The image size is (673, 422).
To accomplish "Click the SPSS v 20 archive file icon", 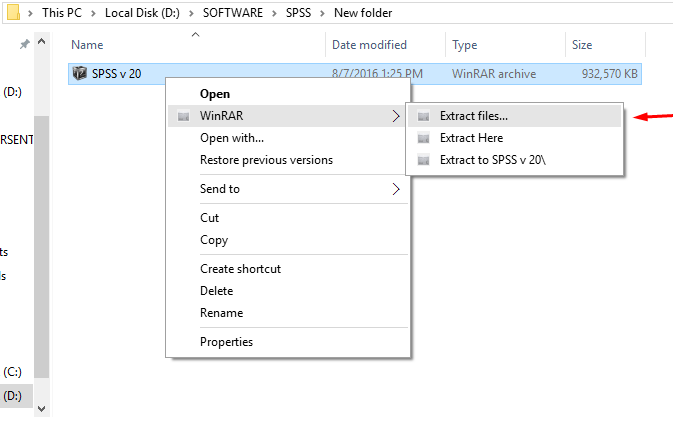I will (80, 73).
